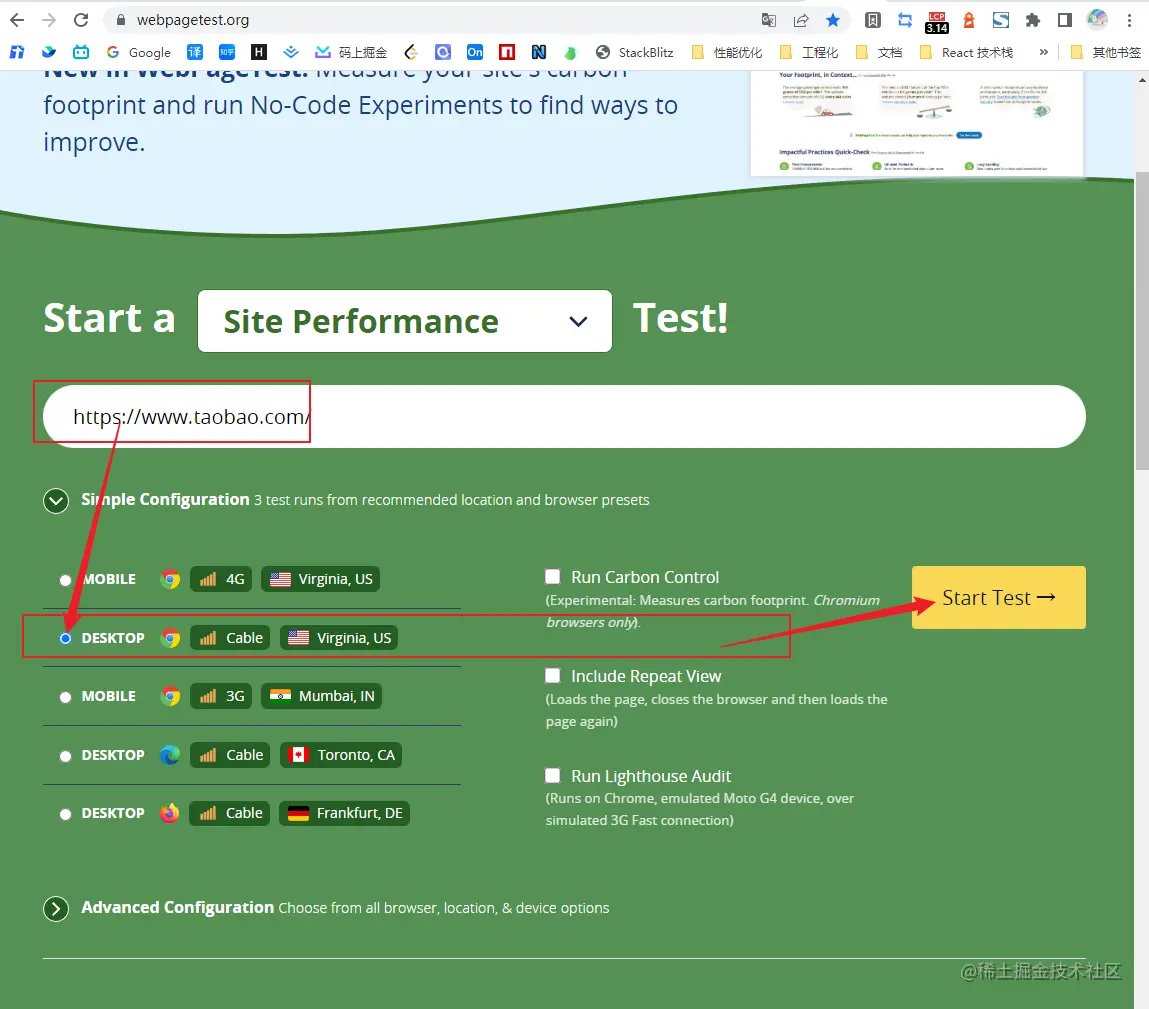Click the Edge icon in Toronto row
This screenshot has width=1149, height=1009.
coord(170,755)
